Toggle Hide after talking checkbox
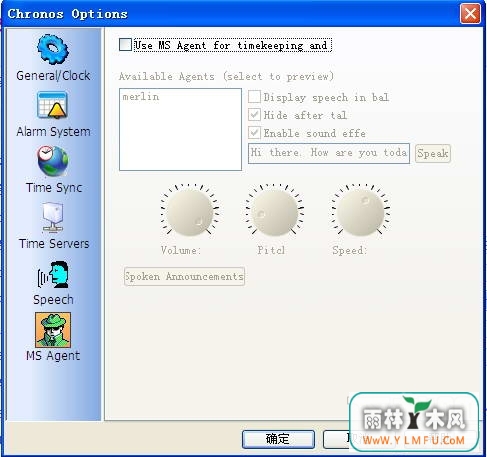The height and width of the screenshot is (457, 487). coord(254,115)
